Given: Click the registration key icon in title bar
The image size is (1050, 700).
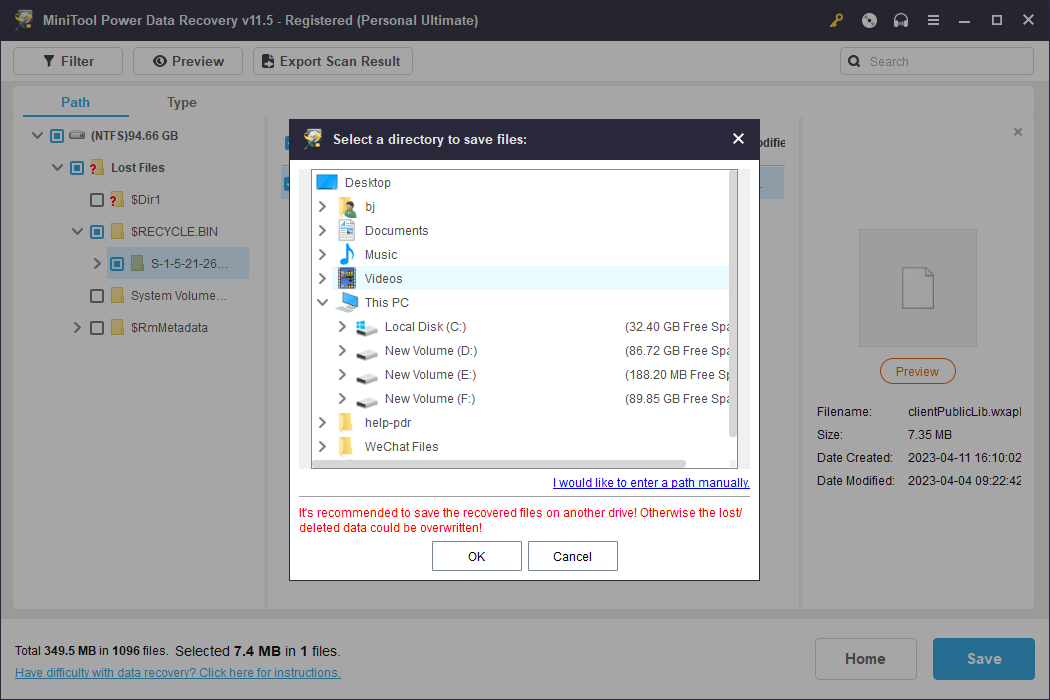Looking at the screenshot, I should pyautogui.click(x=836, y=20).
